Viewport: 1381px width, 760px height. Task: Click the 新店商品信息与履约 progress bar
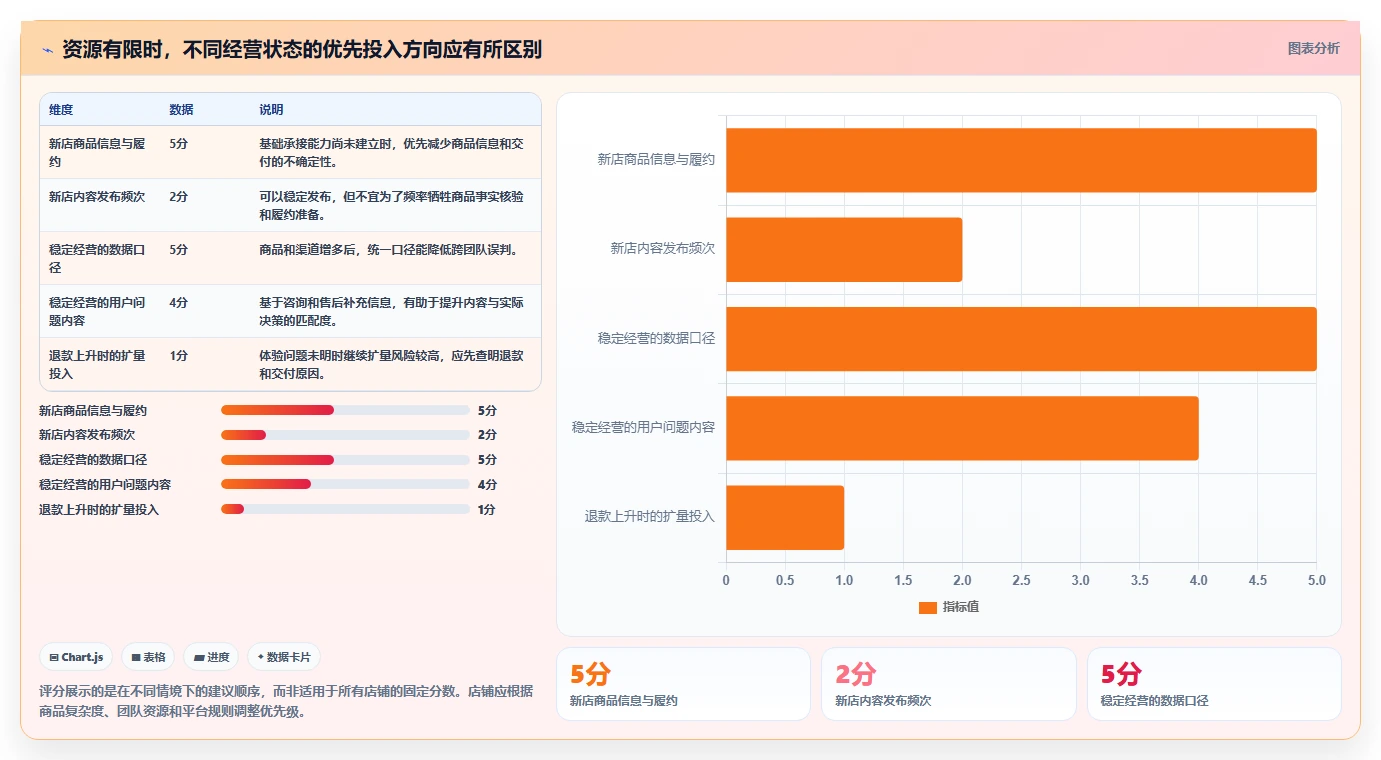click(345, 410)
